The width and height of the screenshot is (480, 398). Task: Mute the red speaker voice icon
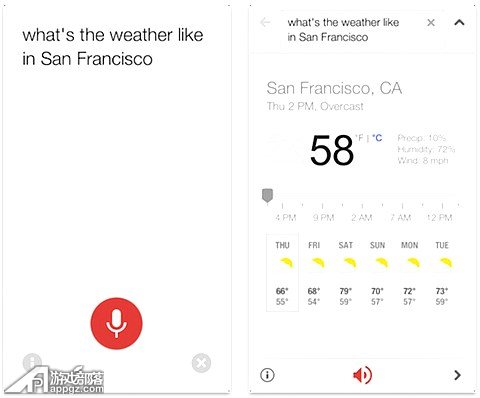pyautogui.click(x=362, y=375)
